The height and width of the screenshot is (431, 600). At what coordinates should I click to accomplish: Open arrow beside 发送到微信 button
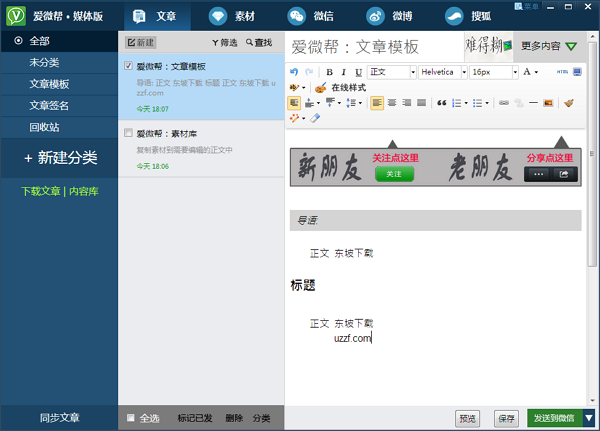tap(589, 418)
